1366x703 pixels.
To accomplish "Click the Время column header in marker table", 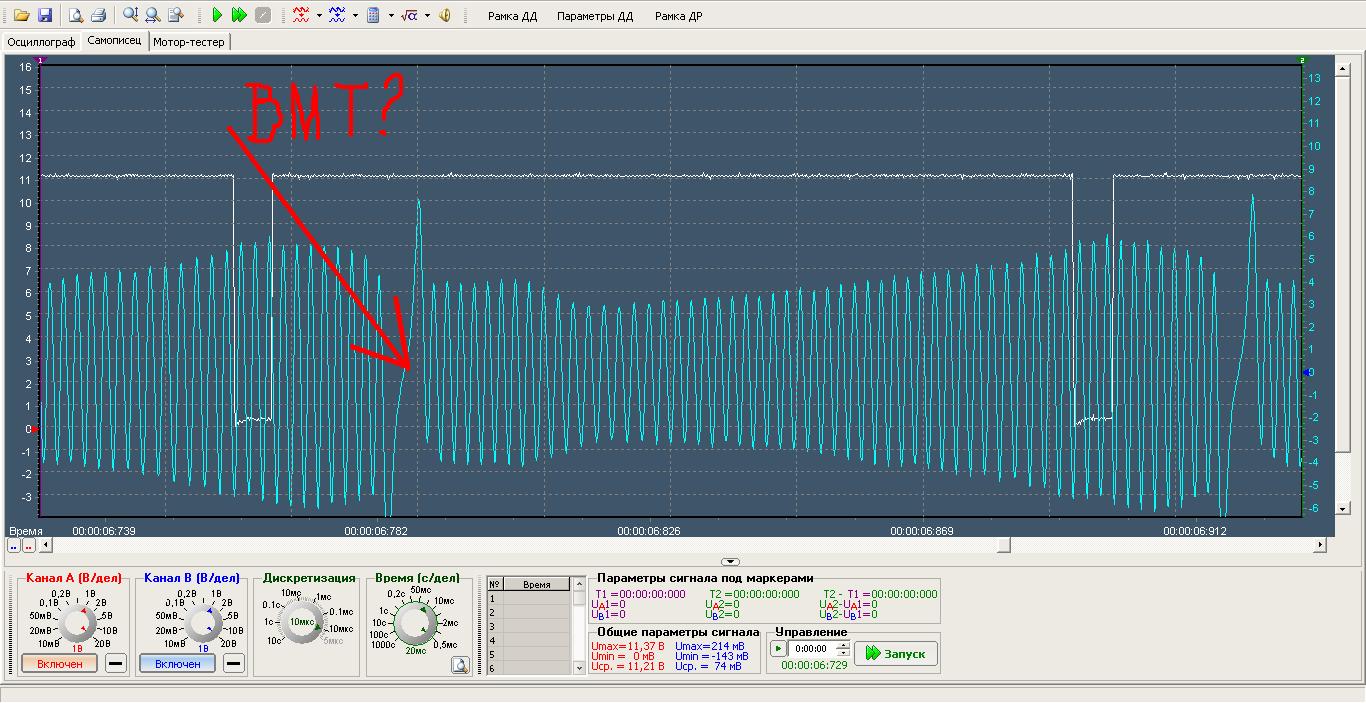I will (x=537, y=584).
